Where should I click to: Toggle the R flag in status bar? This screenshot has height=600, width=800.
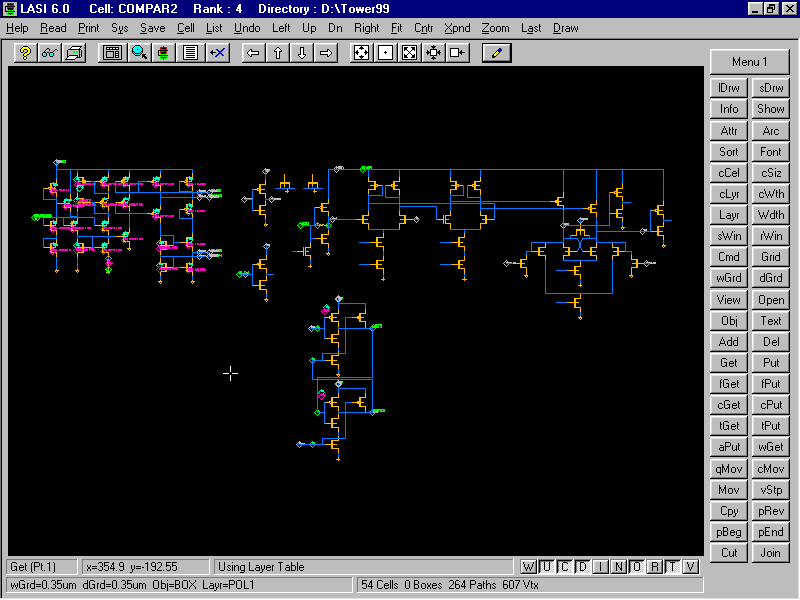pos(655,567)
